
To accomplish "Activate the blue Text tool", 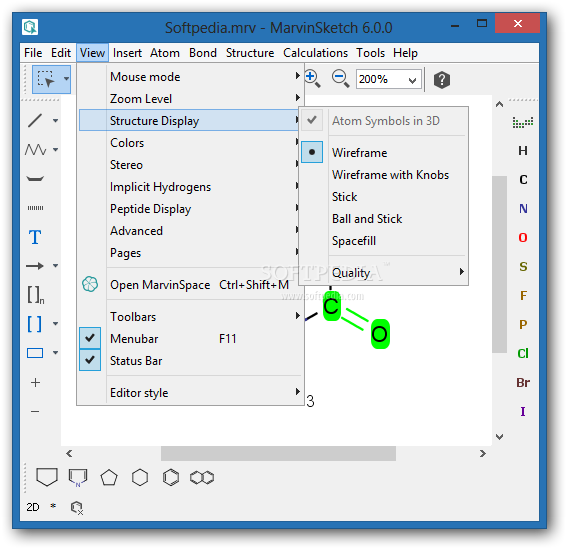I will point(35,237).
